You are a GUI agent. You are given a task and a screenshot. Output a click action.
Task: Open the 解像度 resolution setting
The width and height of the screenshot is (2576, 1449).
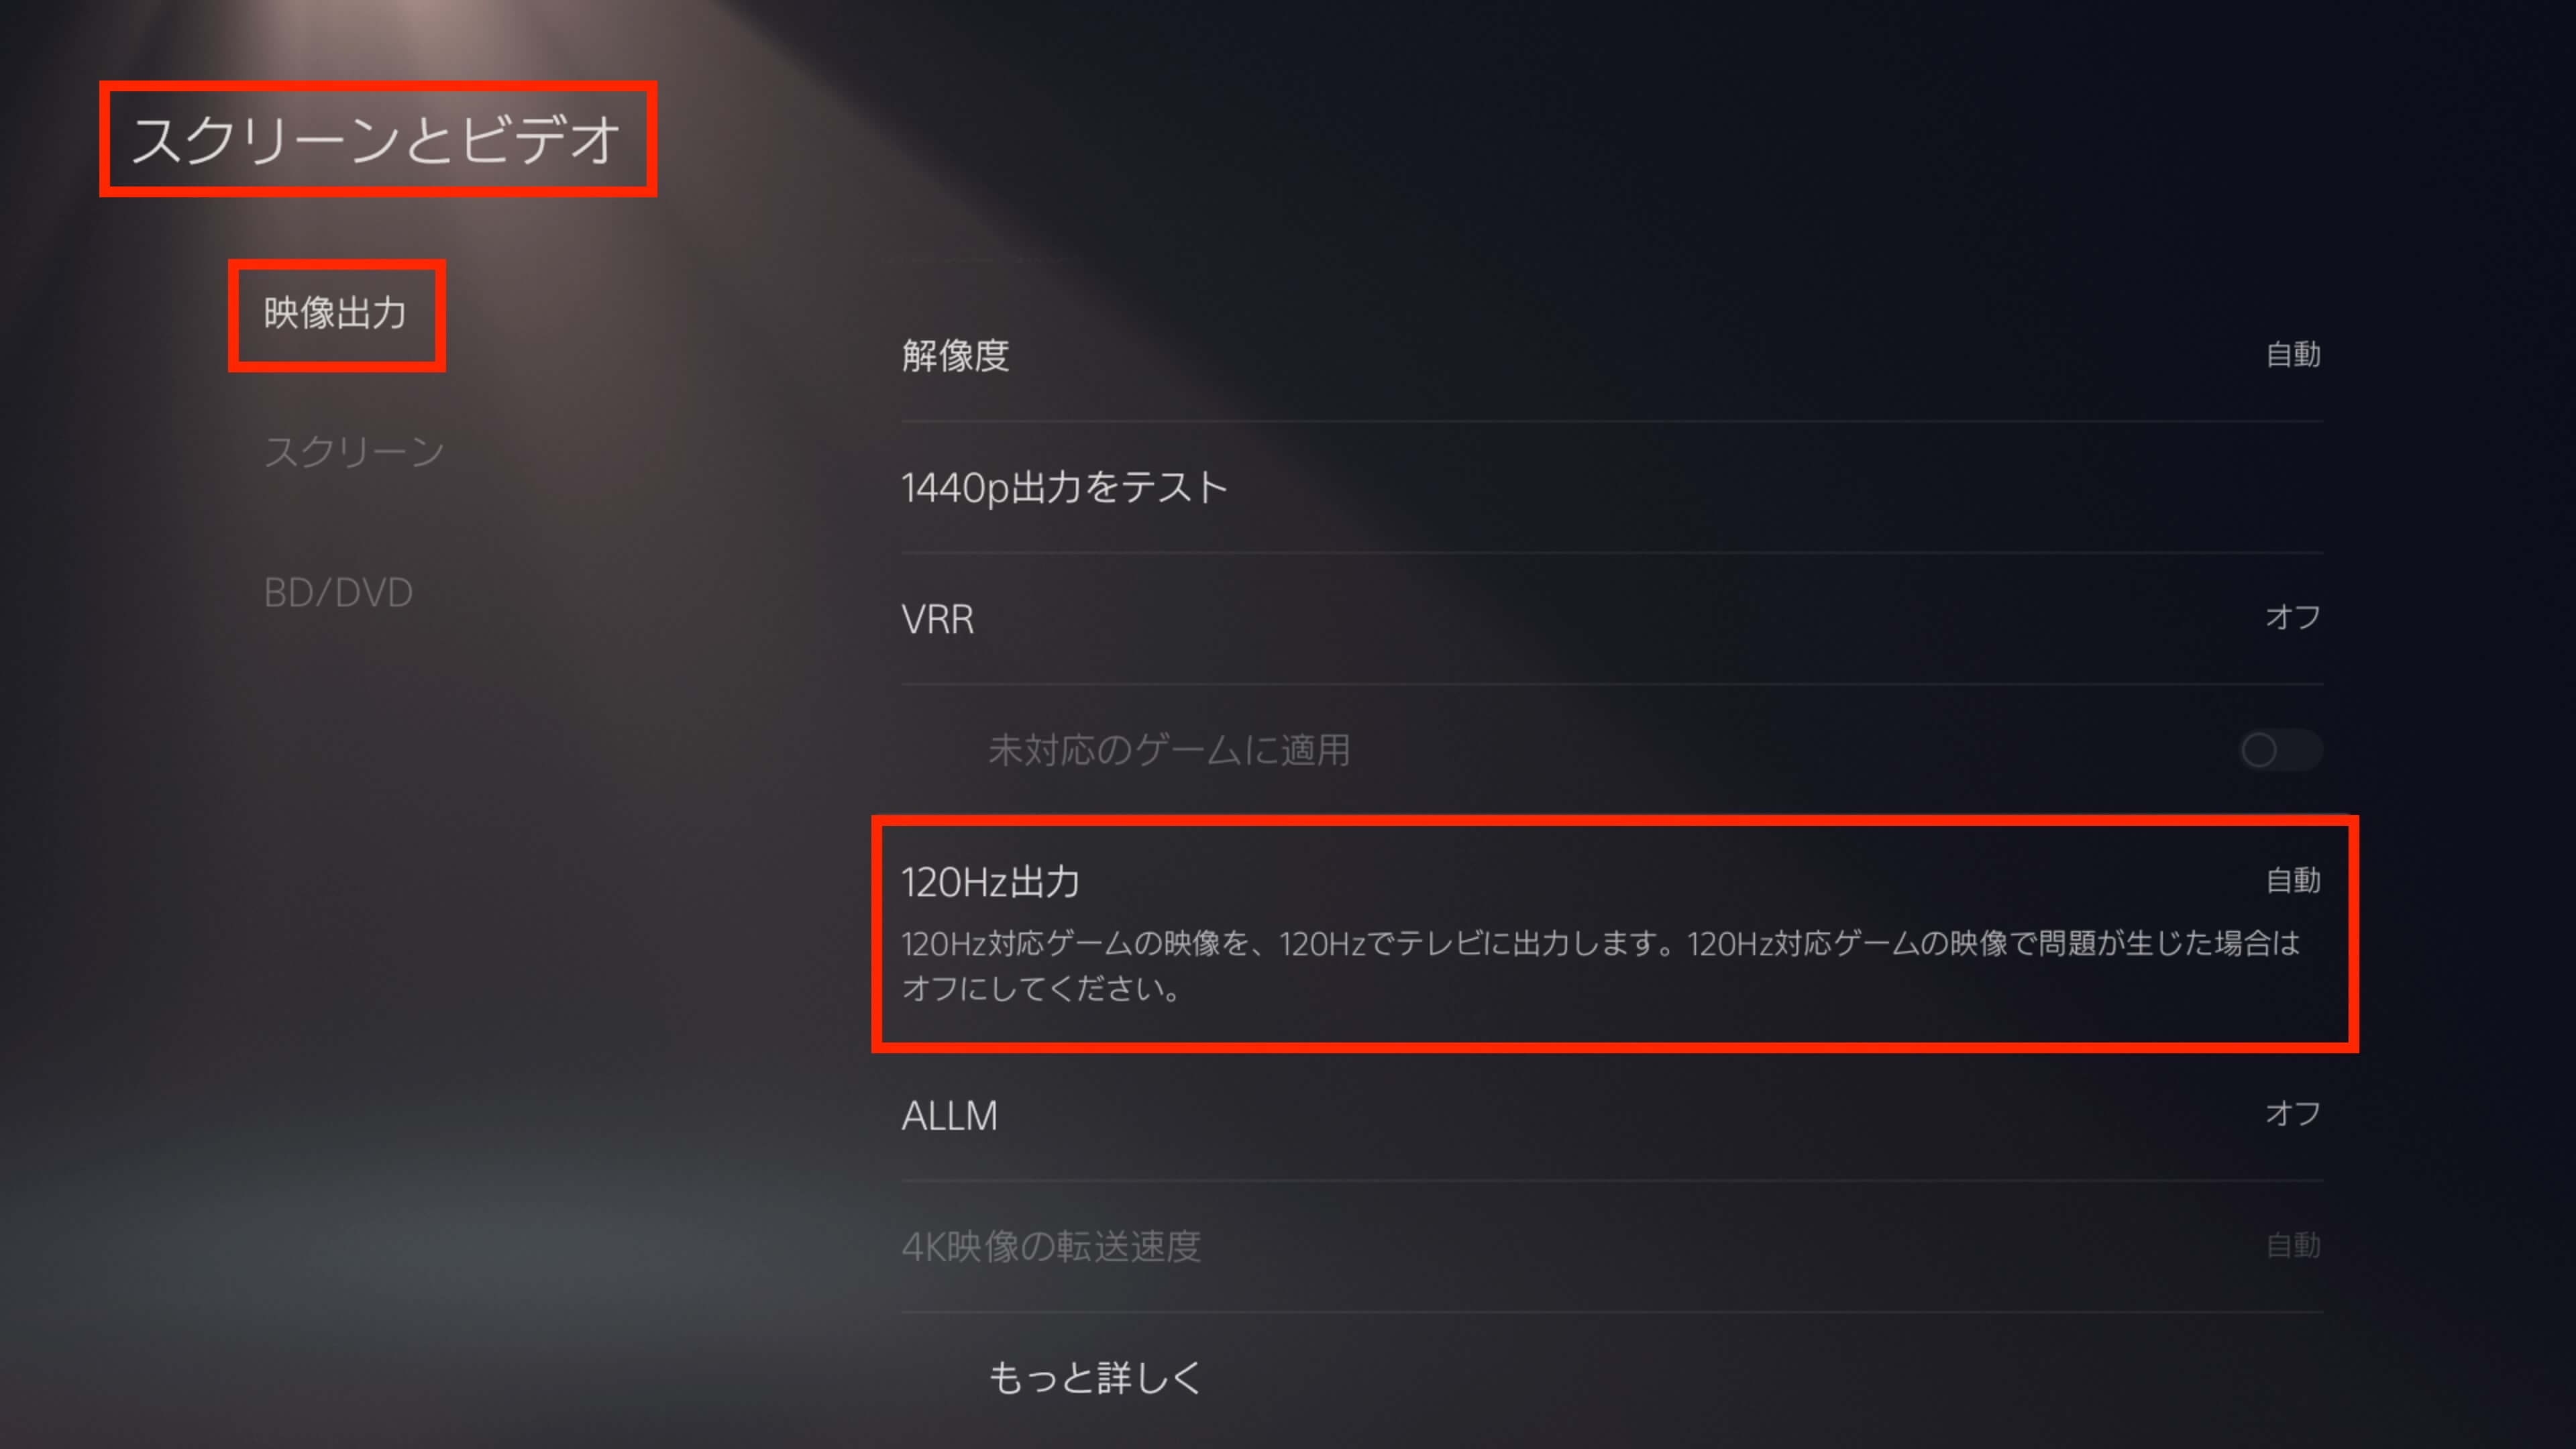1612,356
